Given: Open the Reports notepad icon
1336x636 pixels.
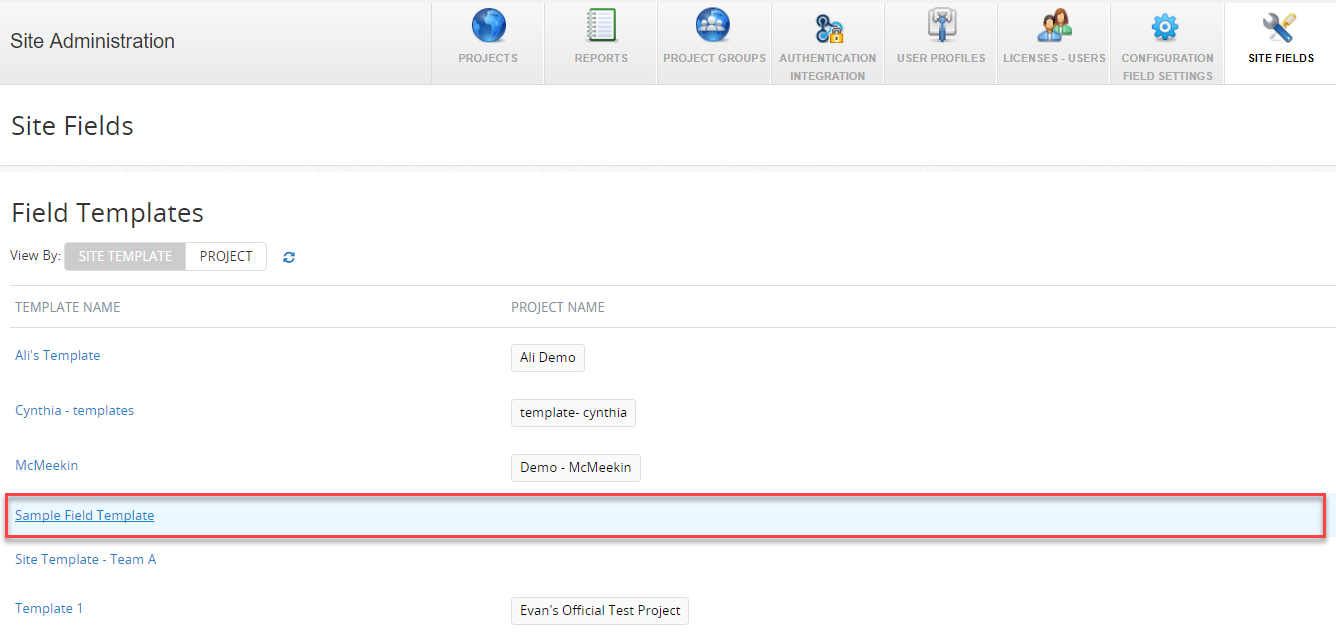Looking at the screenshot, I should 601,26.
